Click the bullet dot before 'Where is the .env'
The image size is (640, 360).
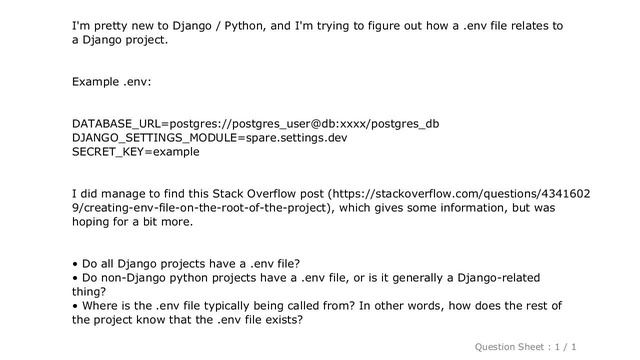coord(75,306)
